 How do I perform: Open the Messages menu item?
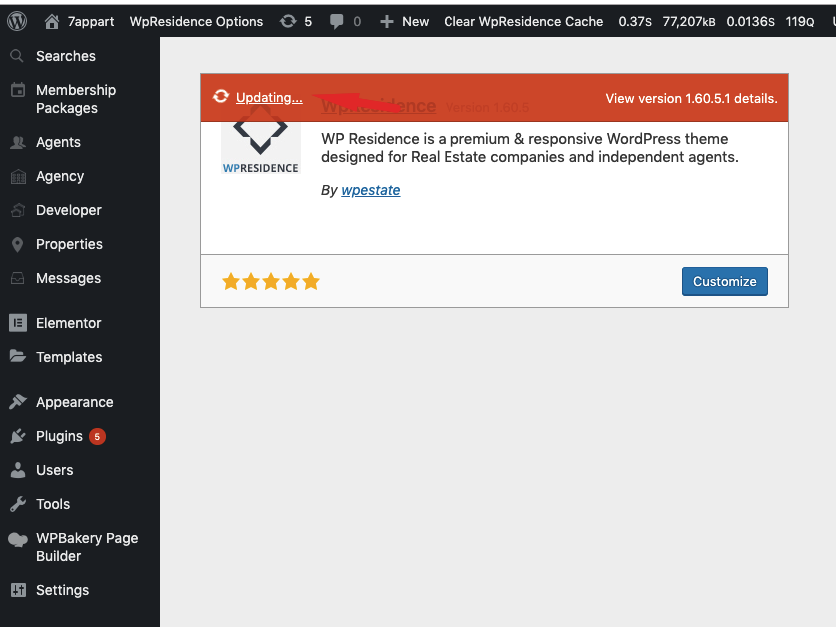(68, 278)
